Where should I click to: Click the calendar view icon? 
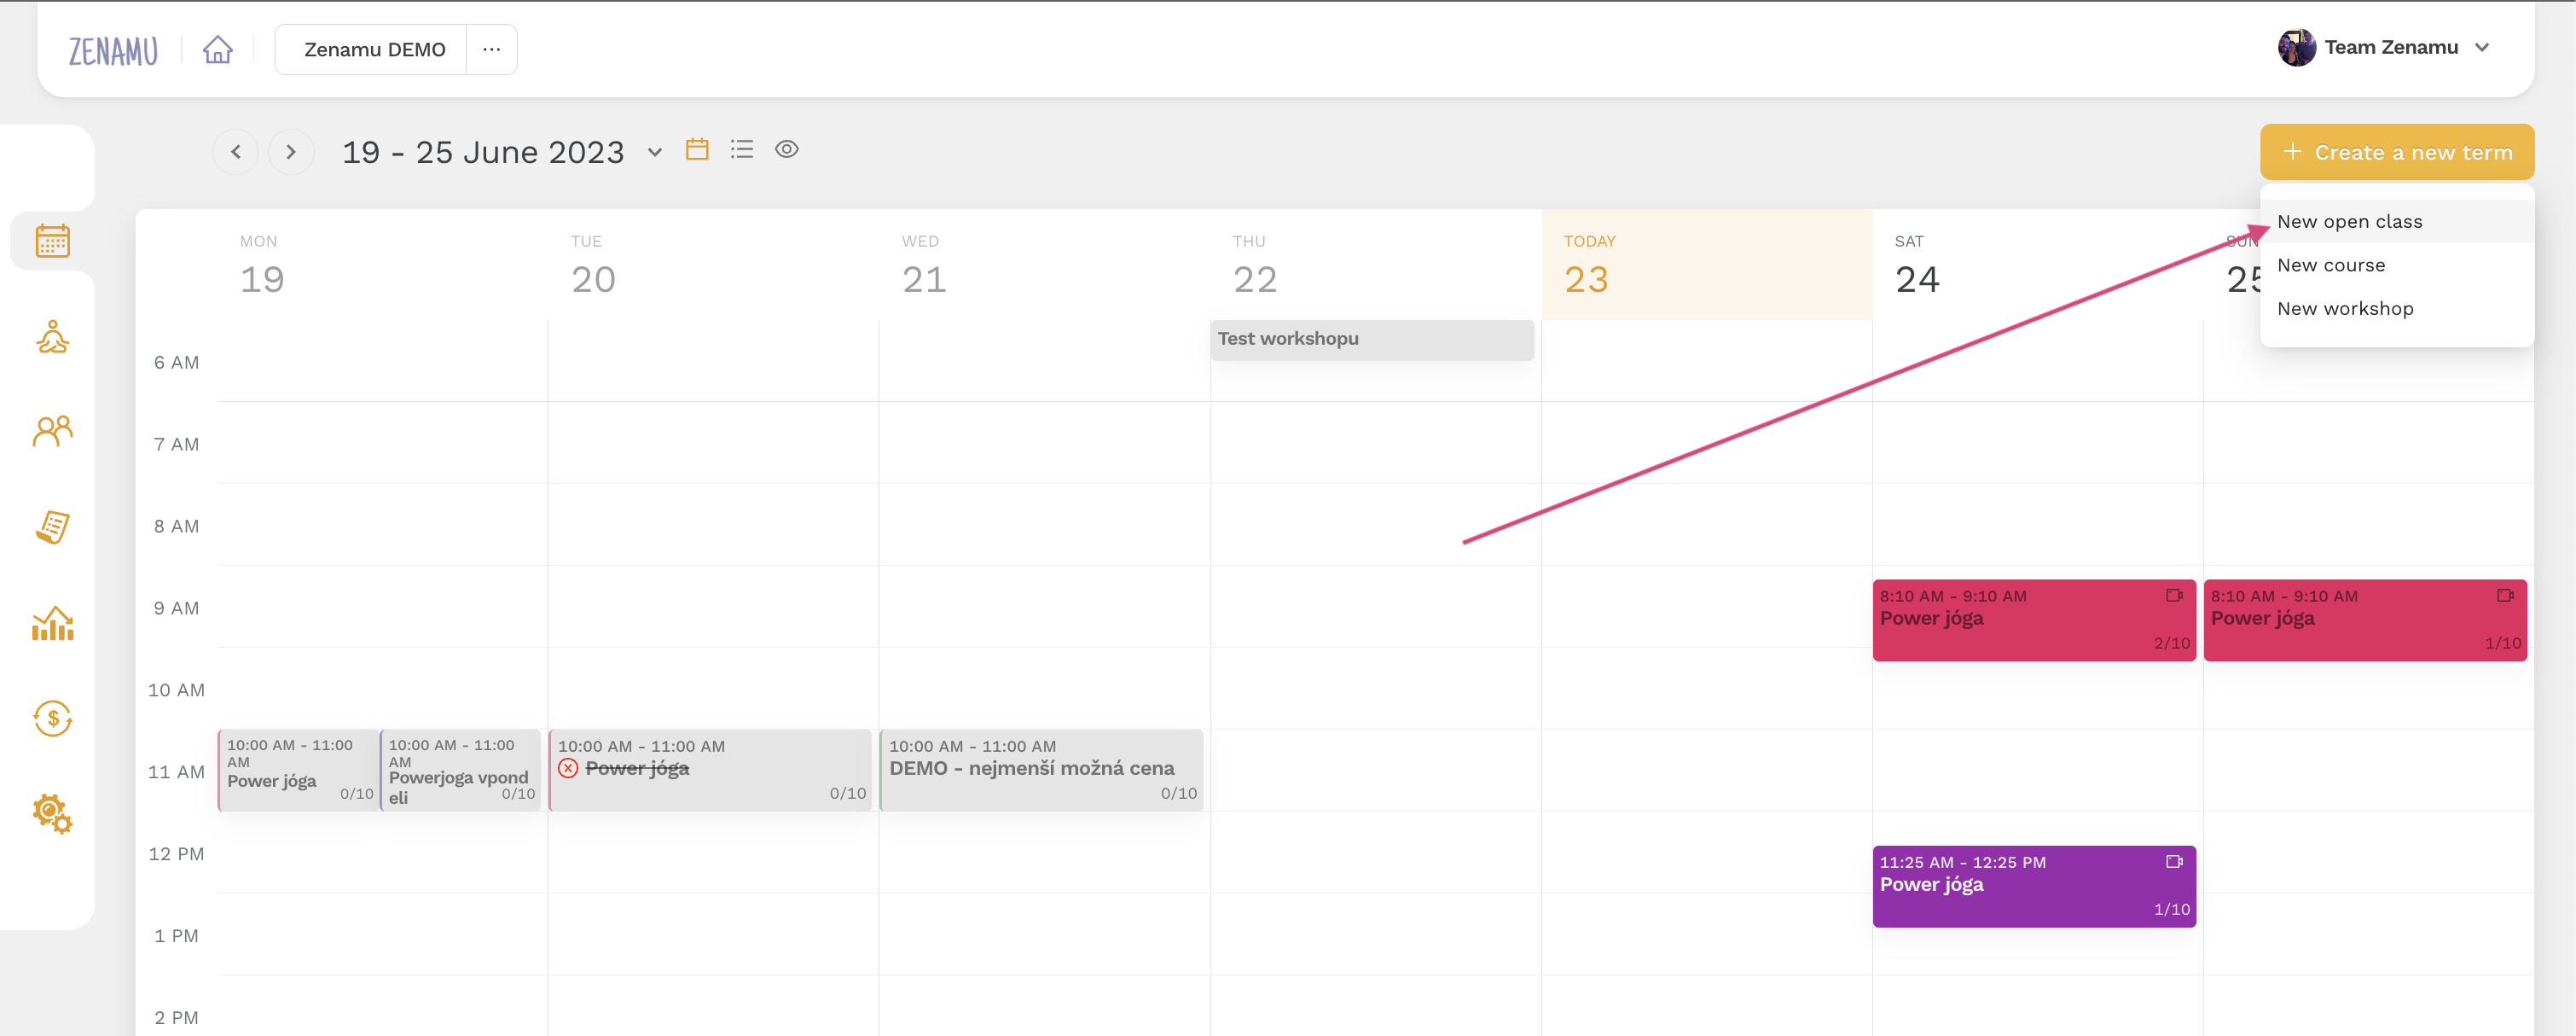coord(697,151)
